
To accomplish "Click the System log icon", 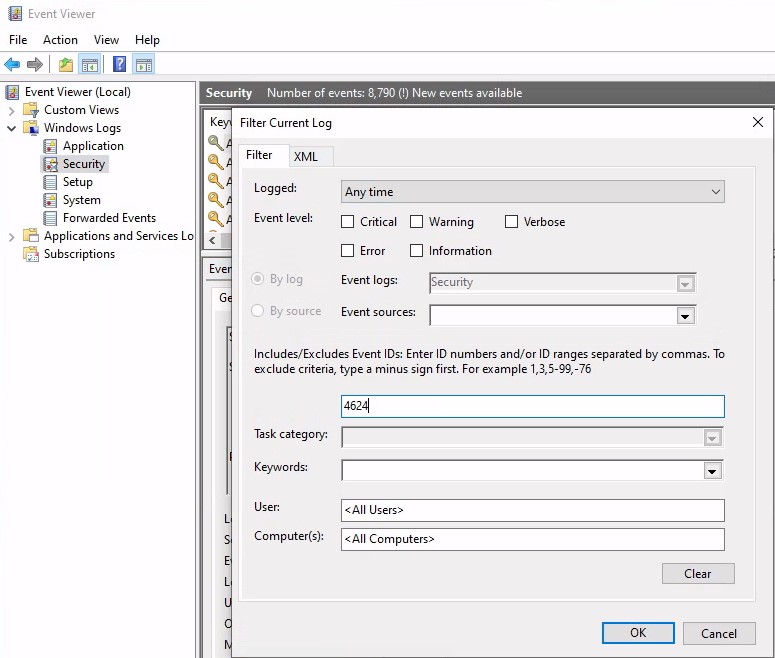I will [50, 200].
